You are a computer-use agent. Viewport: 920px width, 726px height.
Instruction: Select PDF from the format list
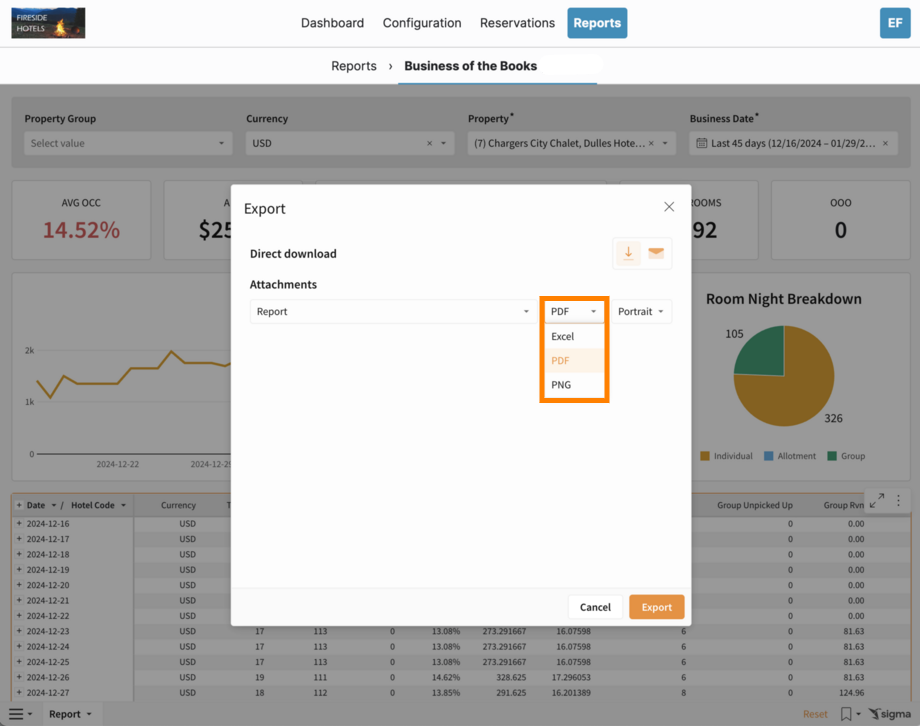pos(574,360)
